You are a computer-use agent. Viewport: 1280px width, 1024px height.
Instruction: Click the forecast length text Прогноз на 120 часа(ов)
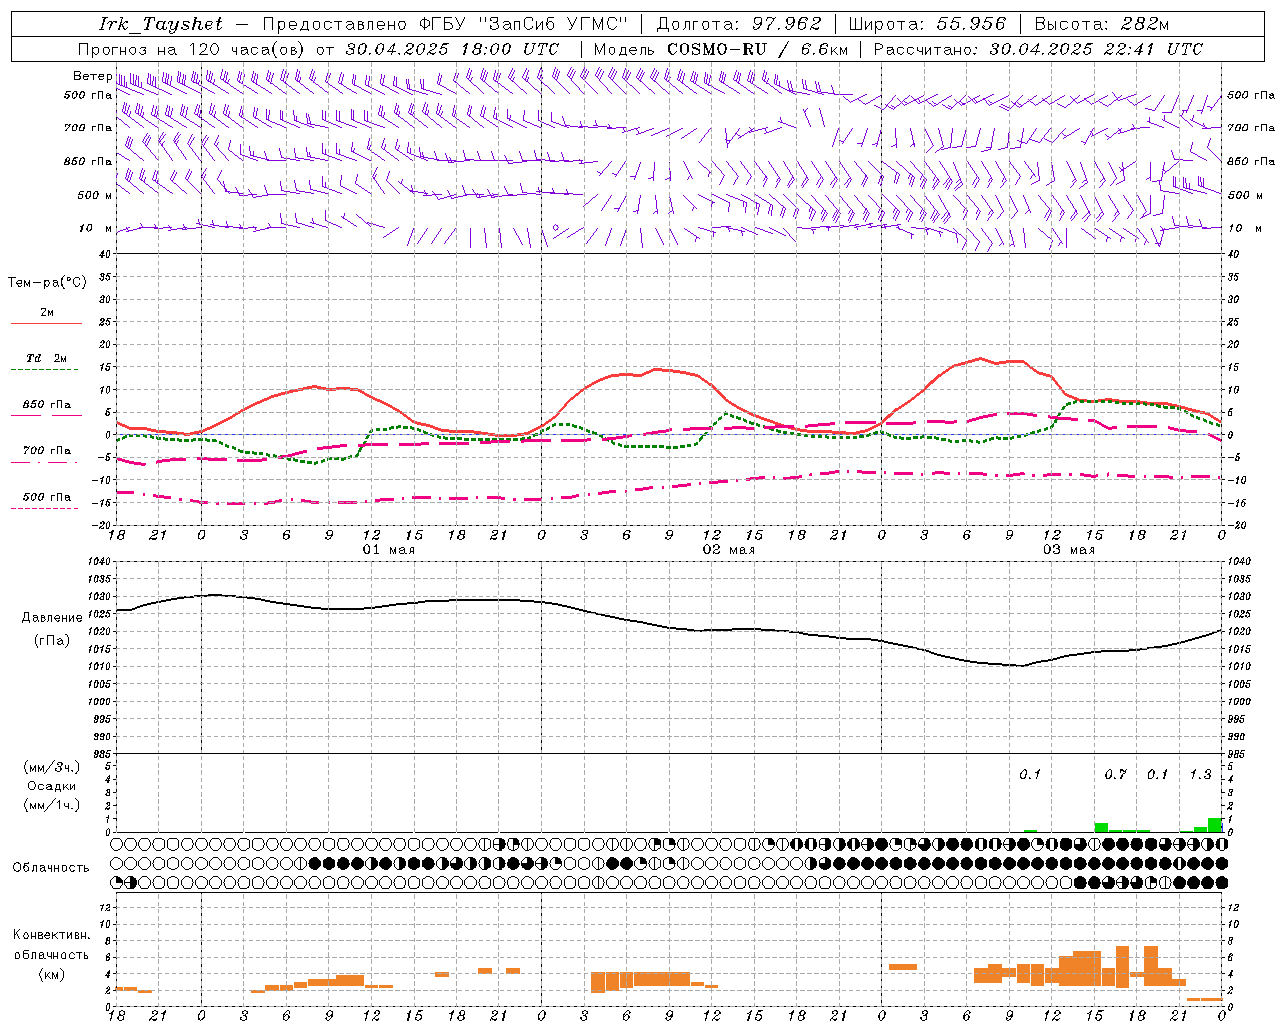pyautogui.click(x=193, y=49)
